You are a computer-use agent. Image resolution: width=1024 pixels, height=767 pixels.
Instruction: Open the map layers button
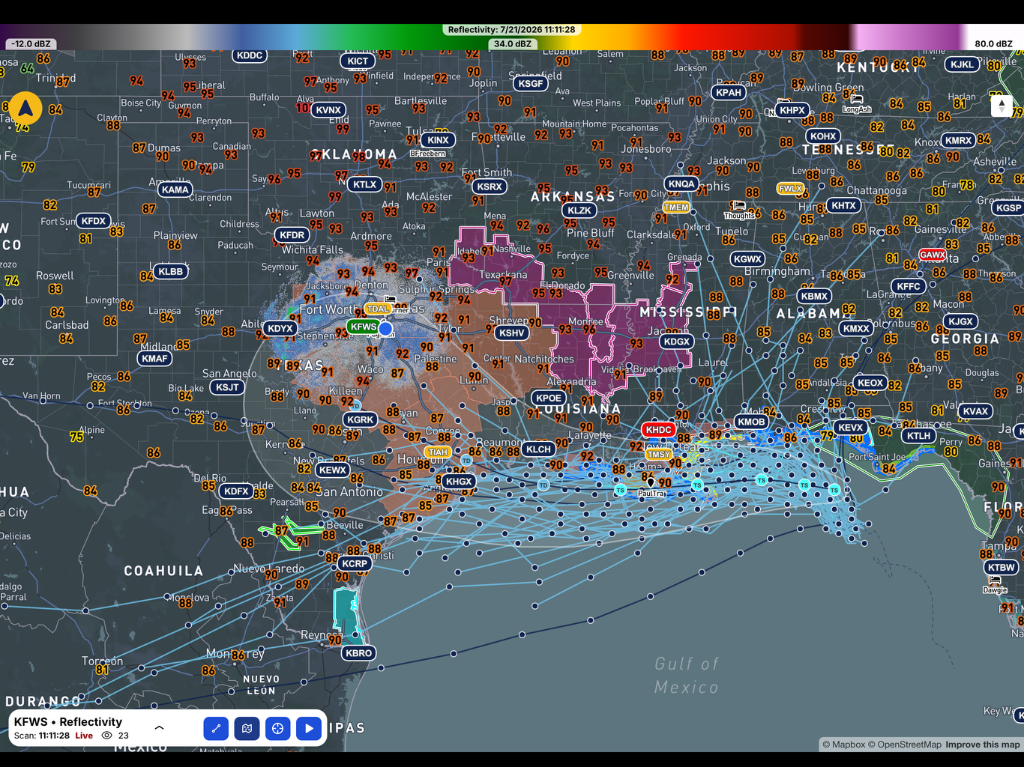point(247,728)
